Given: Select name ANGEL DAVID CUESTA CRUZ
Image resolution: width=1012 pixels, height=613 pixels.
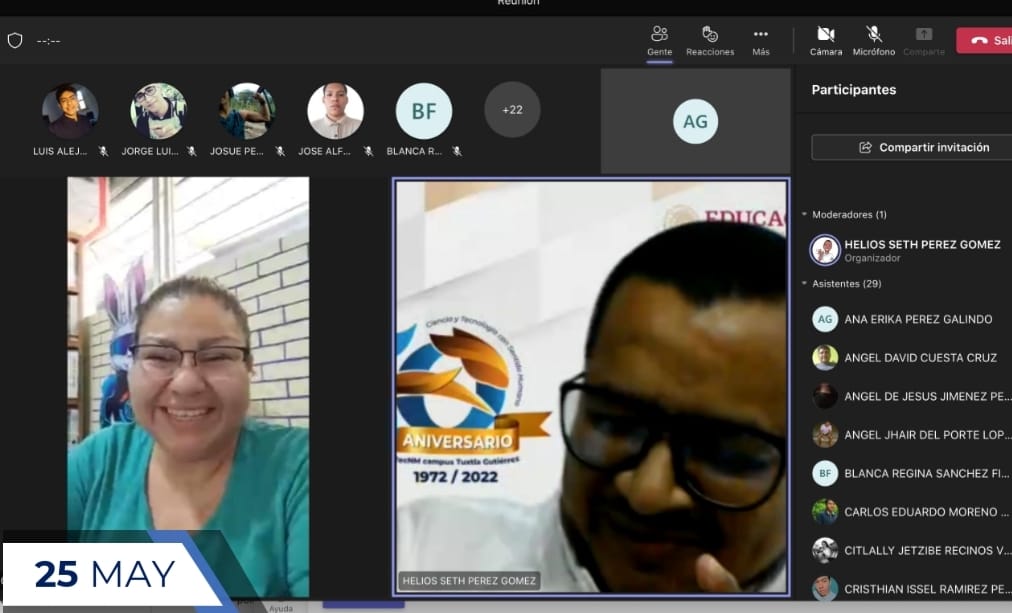Looking at the screenshot, I should pos(920,357).
